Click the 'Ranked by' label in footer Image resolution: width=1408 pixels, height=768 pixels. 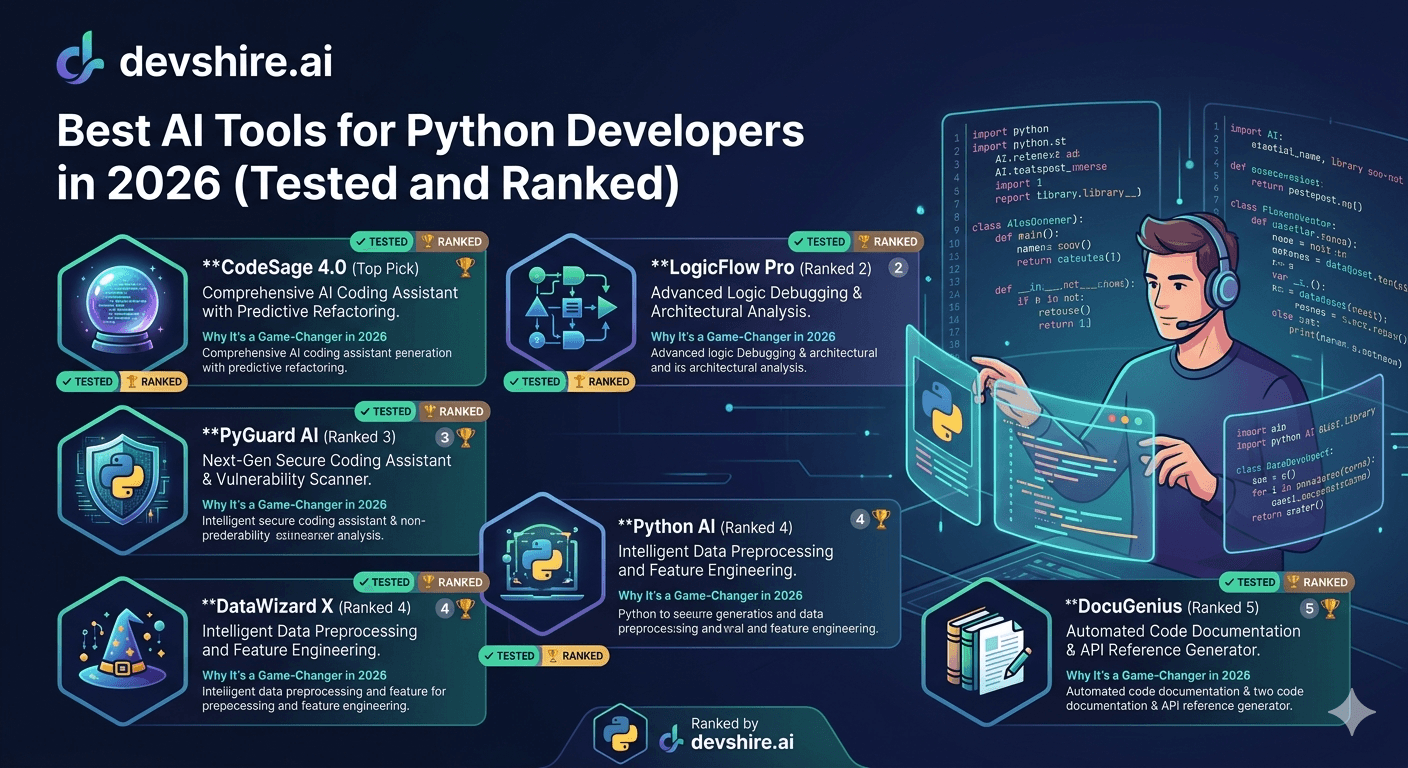click(x=725, y=724)
